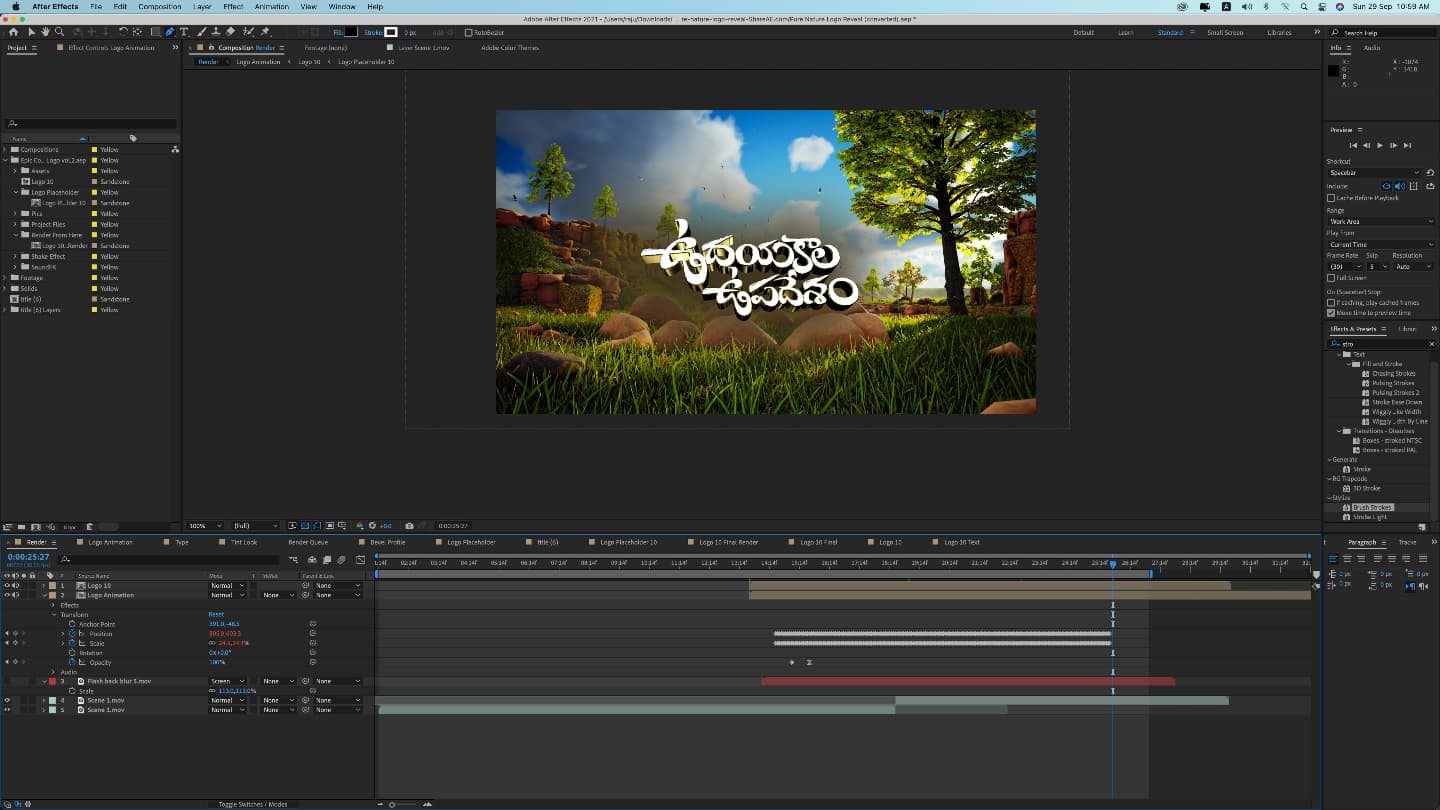
Task: Jump to last frame in Preview panel
Action: point(1408,145)
